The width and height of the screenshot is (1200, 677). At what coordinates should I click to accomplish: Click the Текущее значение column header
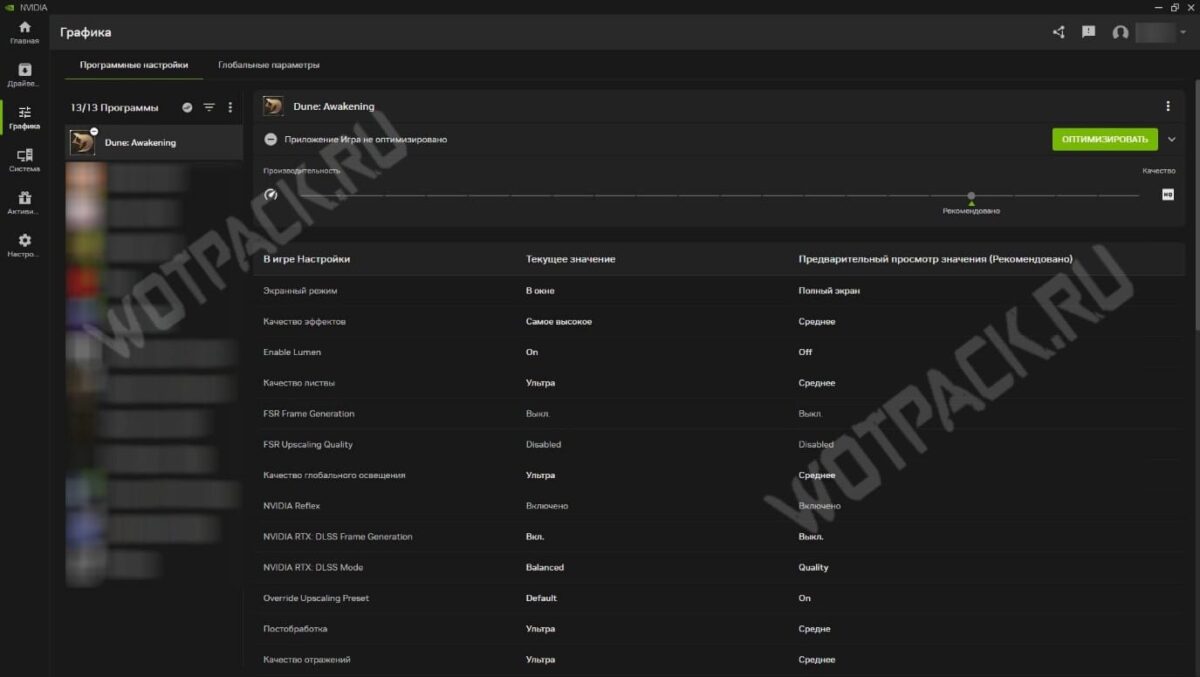(x=570, y=259)
